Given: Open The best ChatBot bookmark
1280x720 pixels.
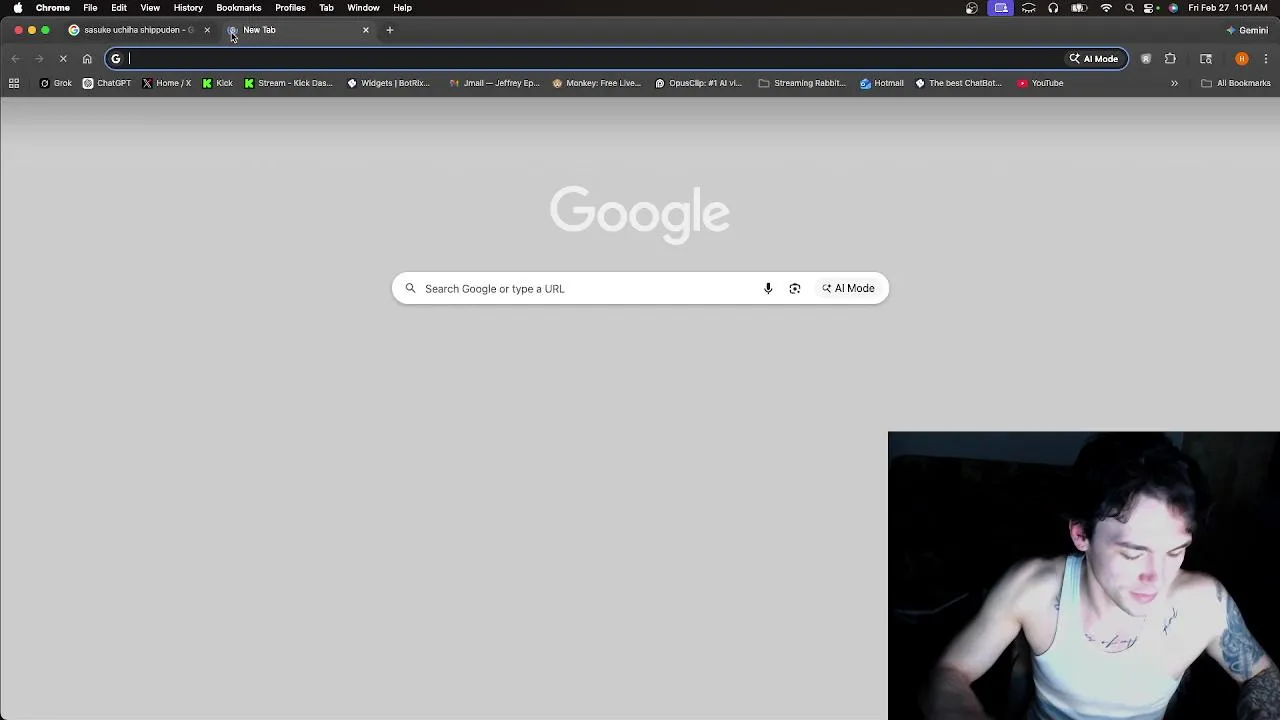Looking at the screenshot, I should click(x=959, y=83).
